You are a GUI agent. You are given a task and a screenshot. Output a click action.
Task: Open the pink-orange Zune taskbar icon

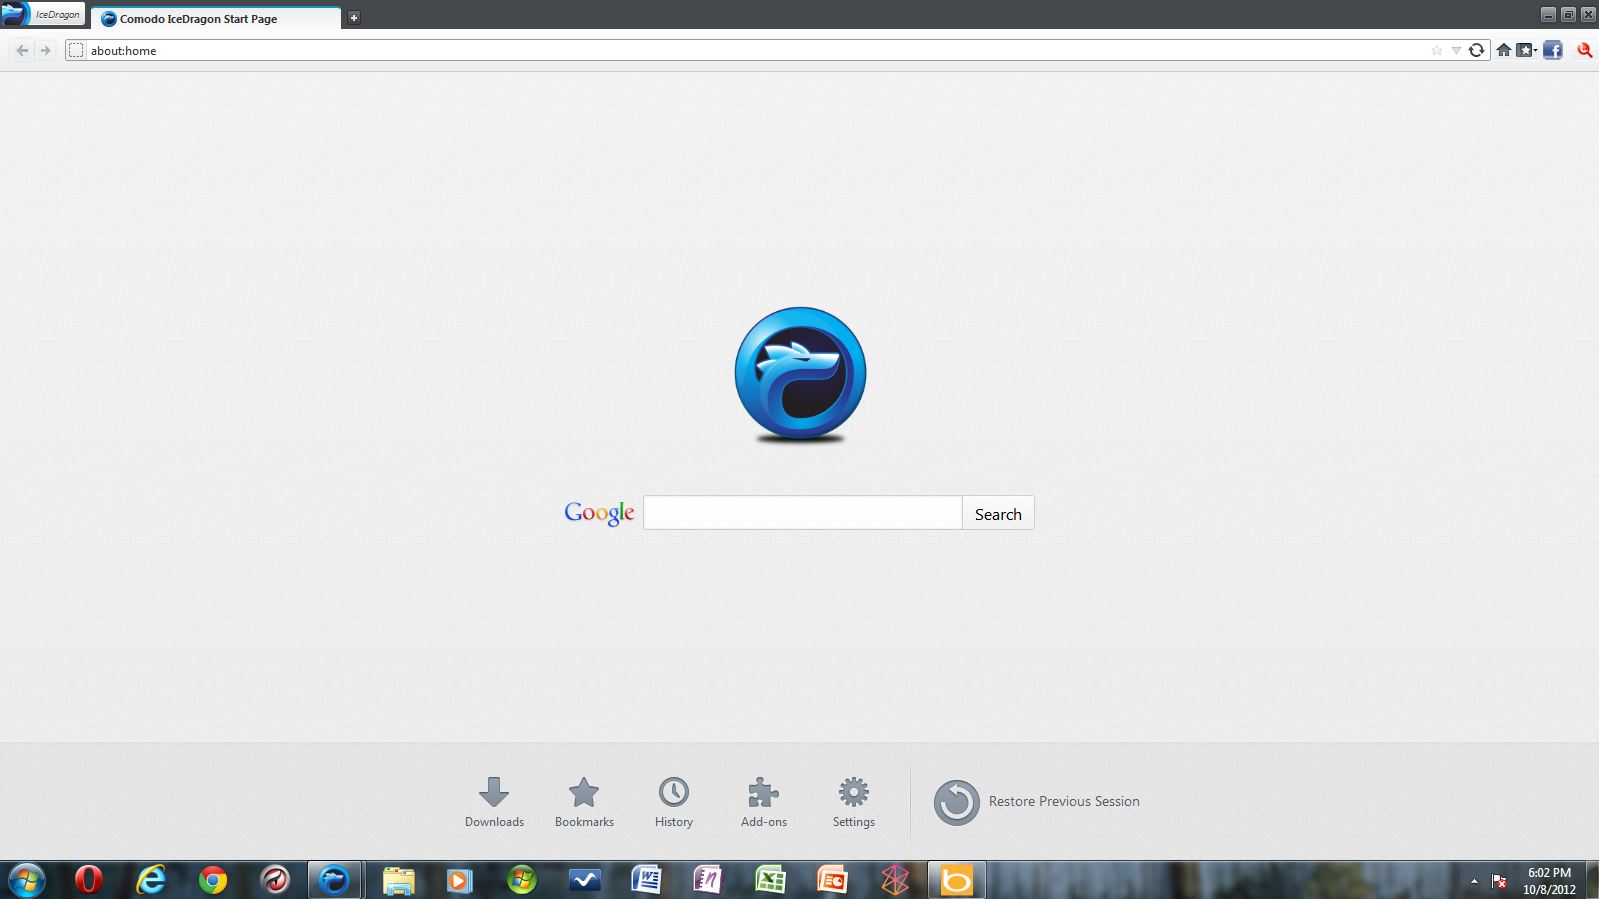coord(894,880)
